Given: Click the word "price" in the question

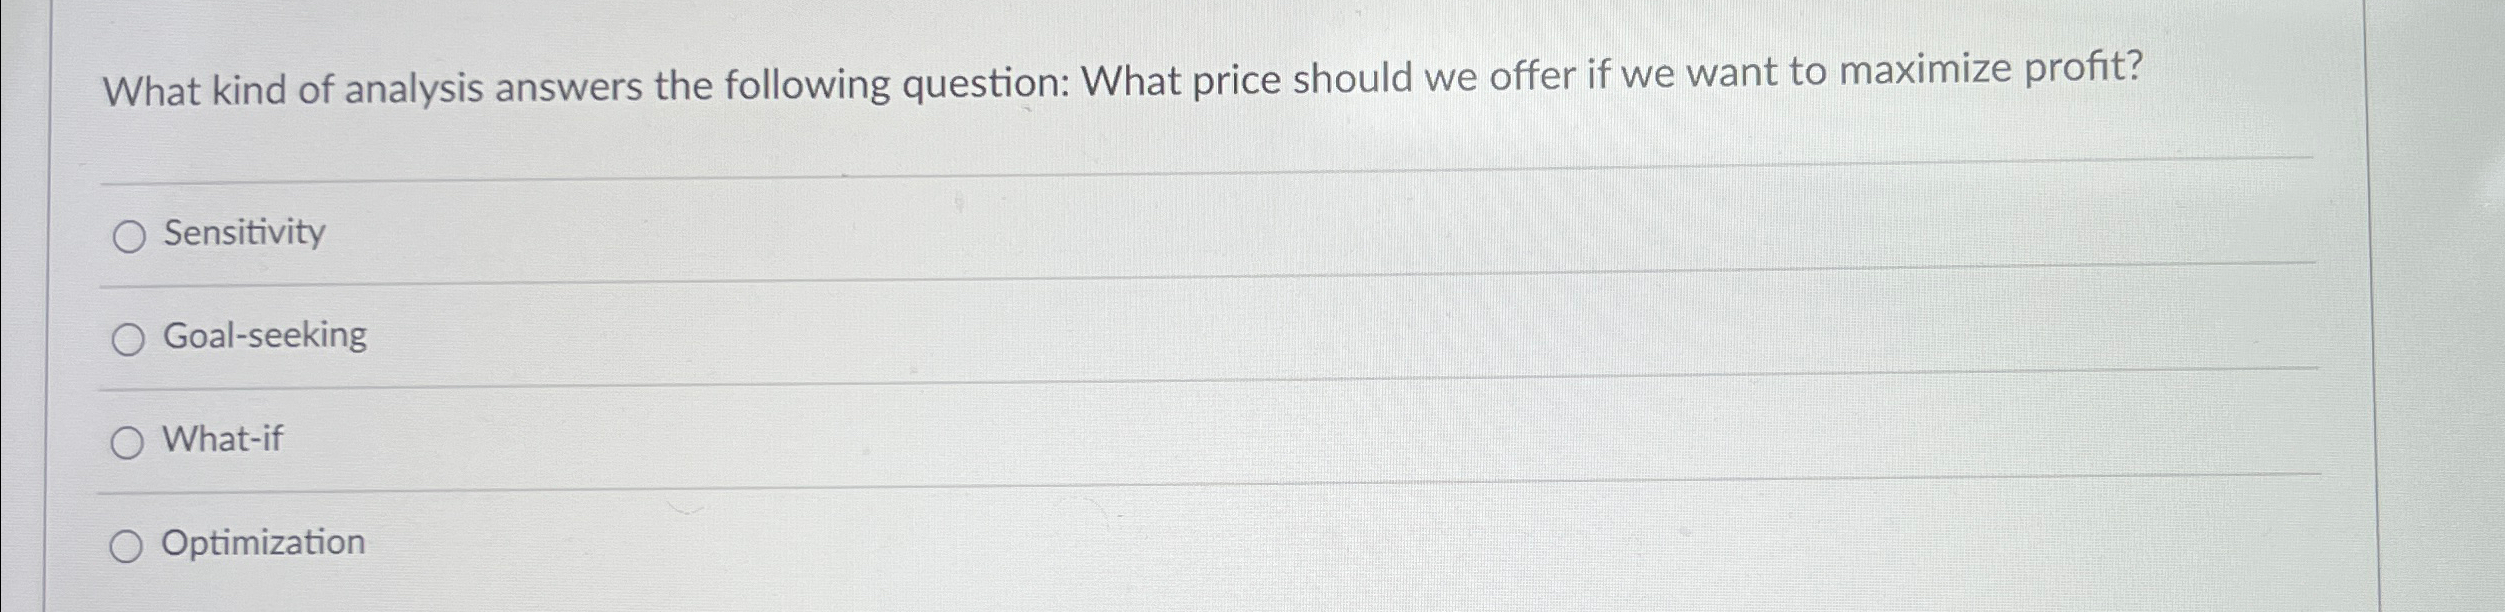Looking at the screenshot, I should coord(1236,80).
